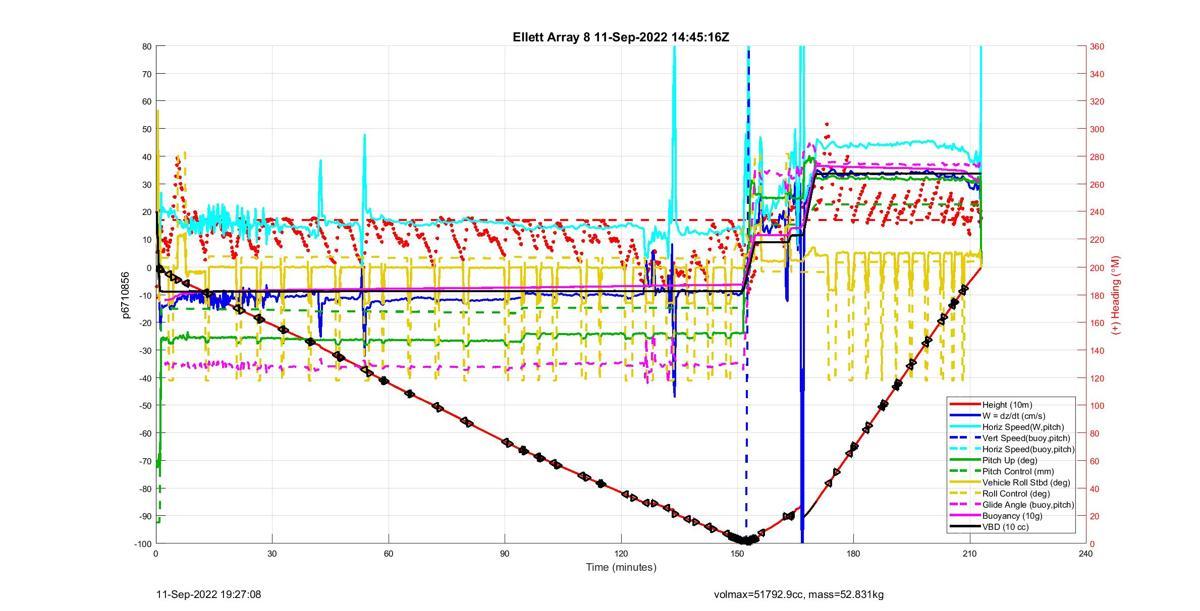Select legend entry "Pitch Control (mm)"
The height and width of the screenshot is (611, 1200).
click(1019, 471)
